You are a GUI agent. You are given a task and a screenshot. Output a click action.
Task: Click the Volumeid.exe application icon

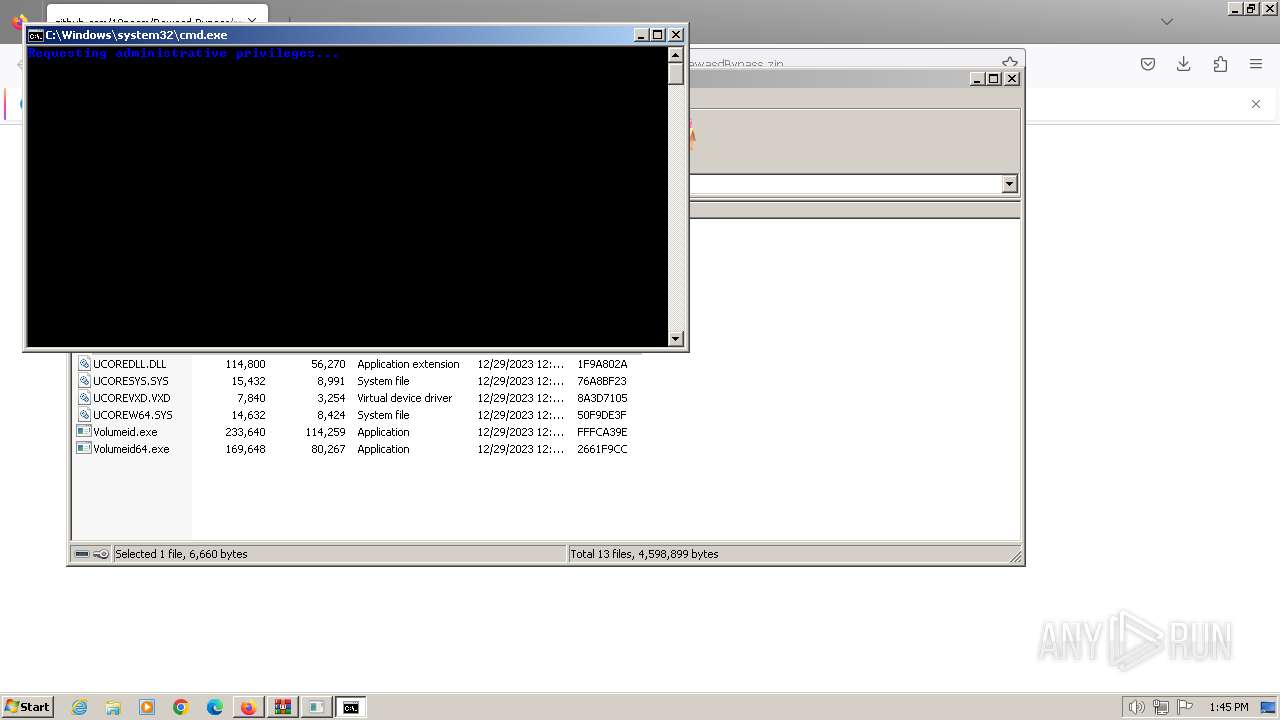click(84, 432)
